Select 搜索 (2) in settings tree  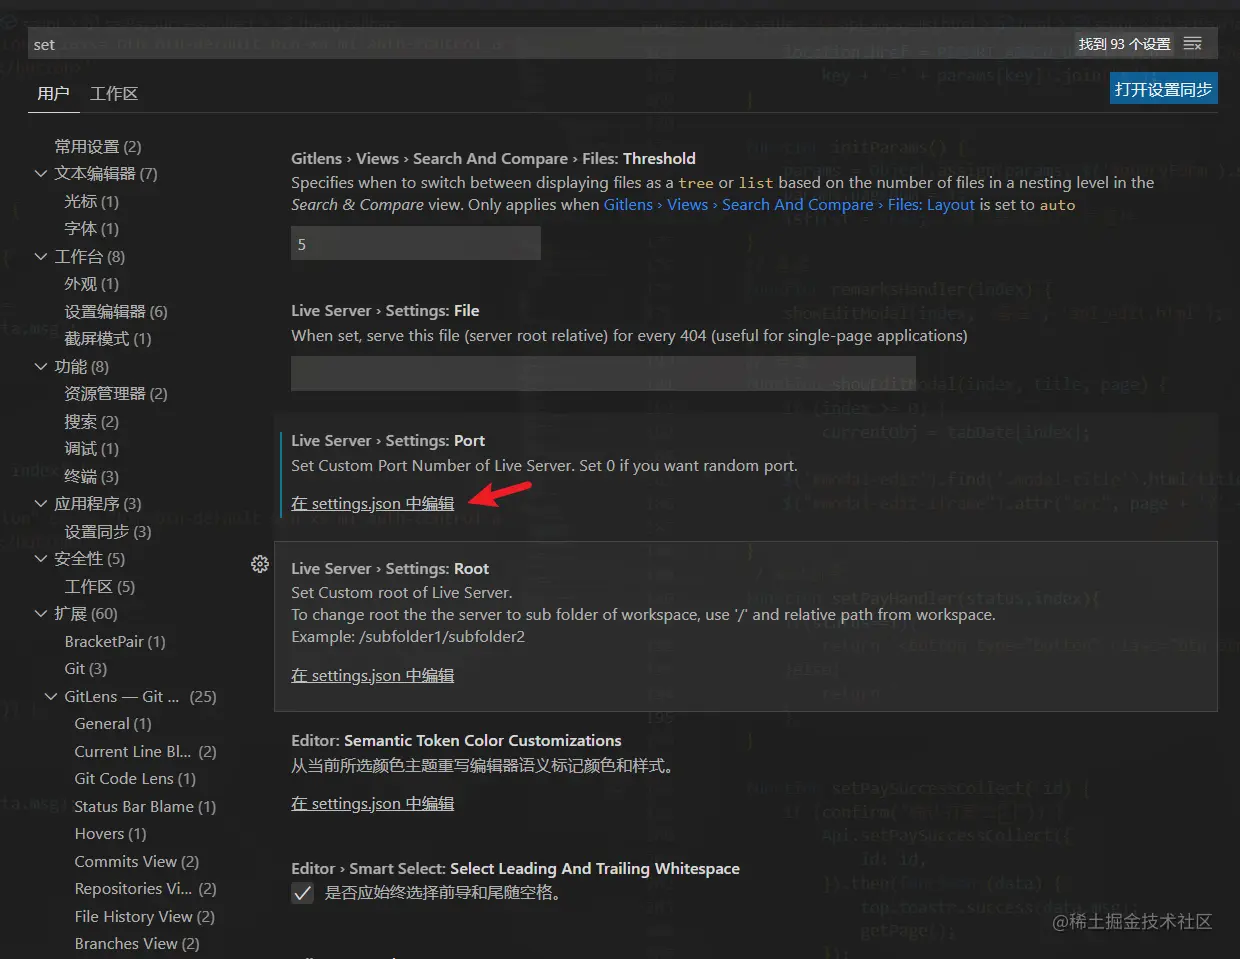pyautogui.click(x=91, y=421)
